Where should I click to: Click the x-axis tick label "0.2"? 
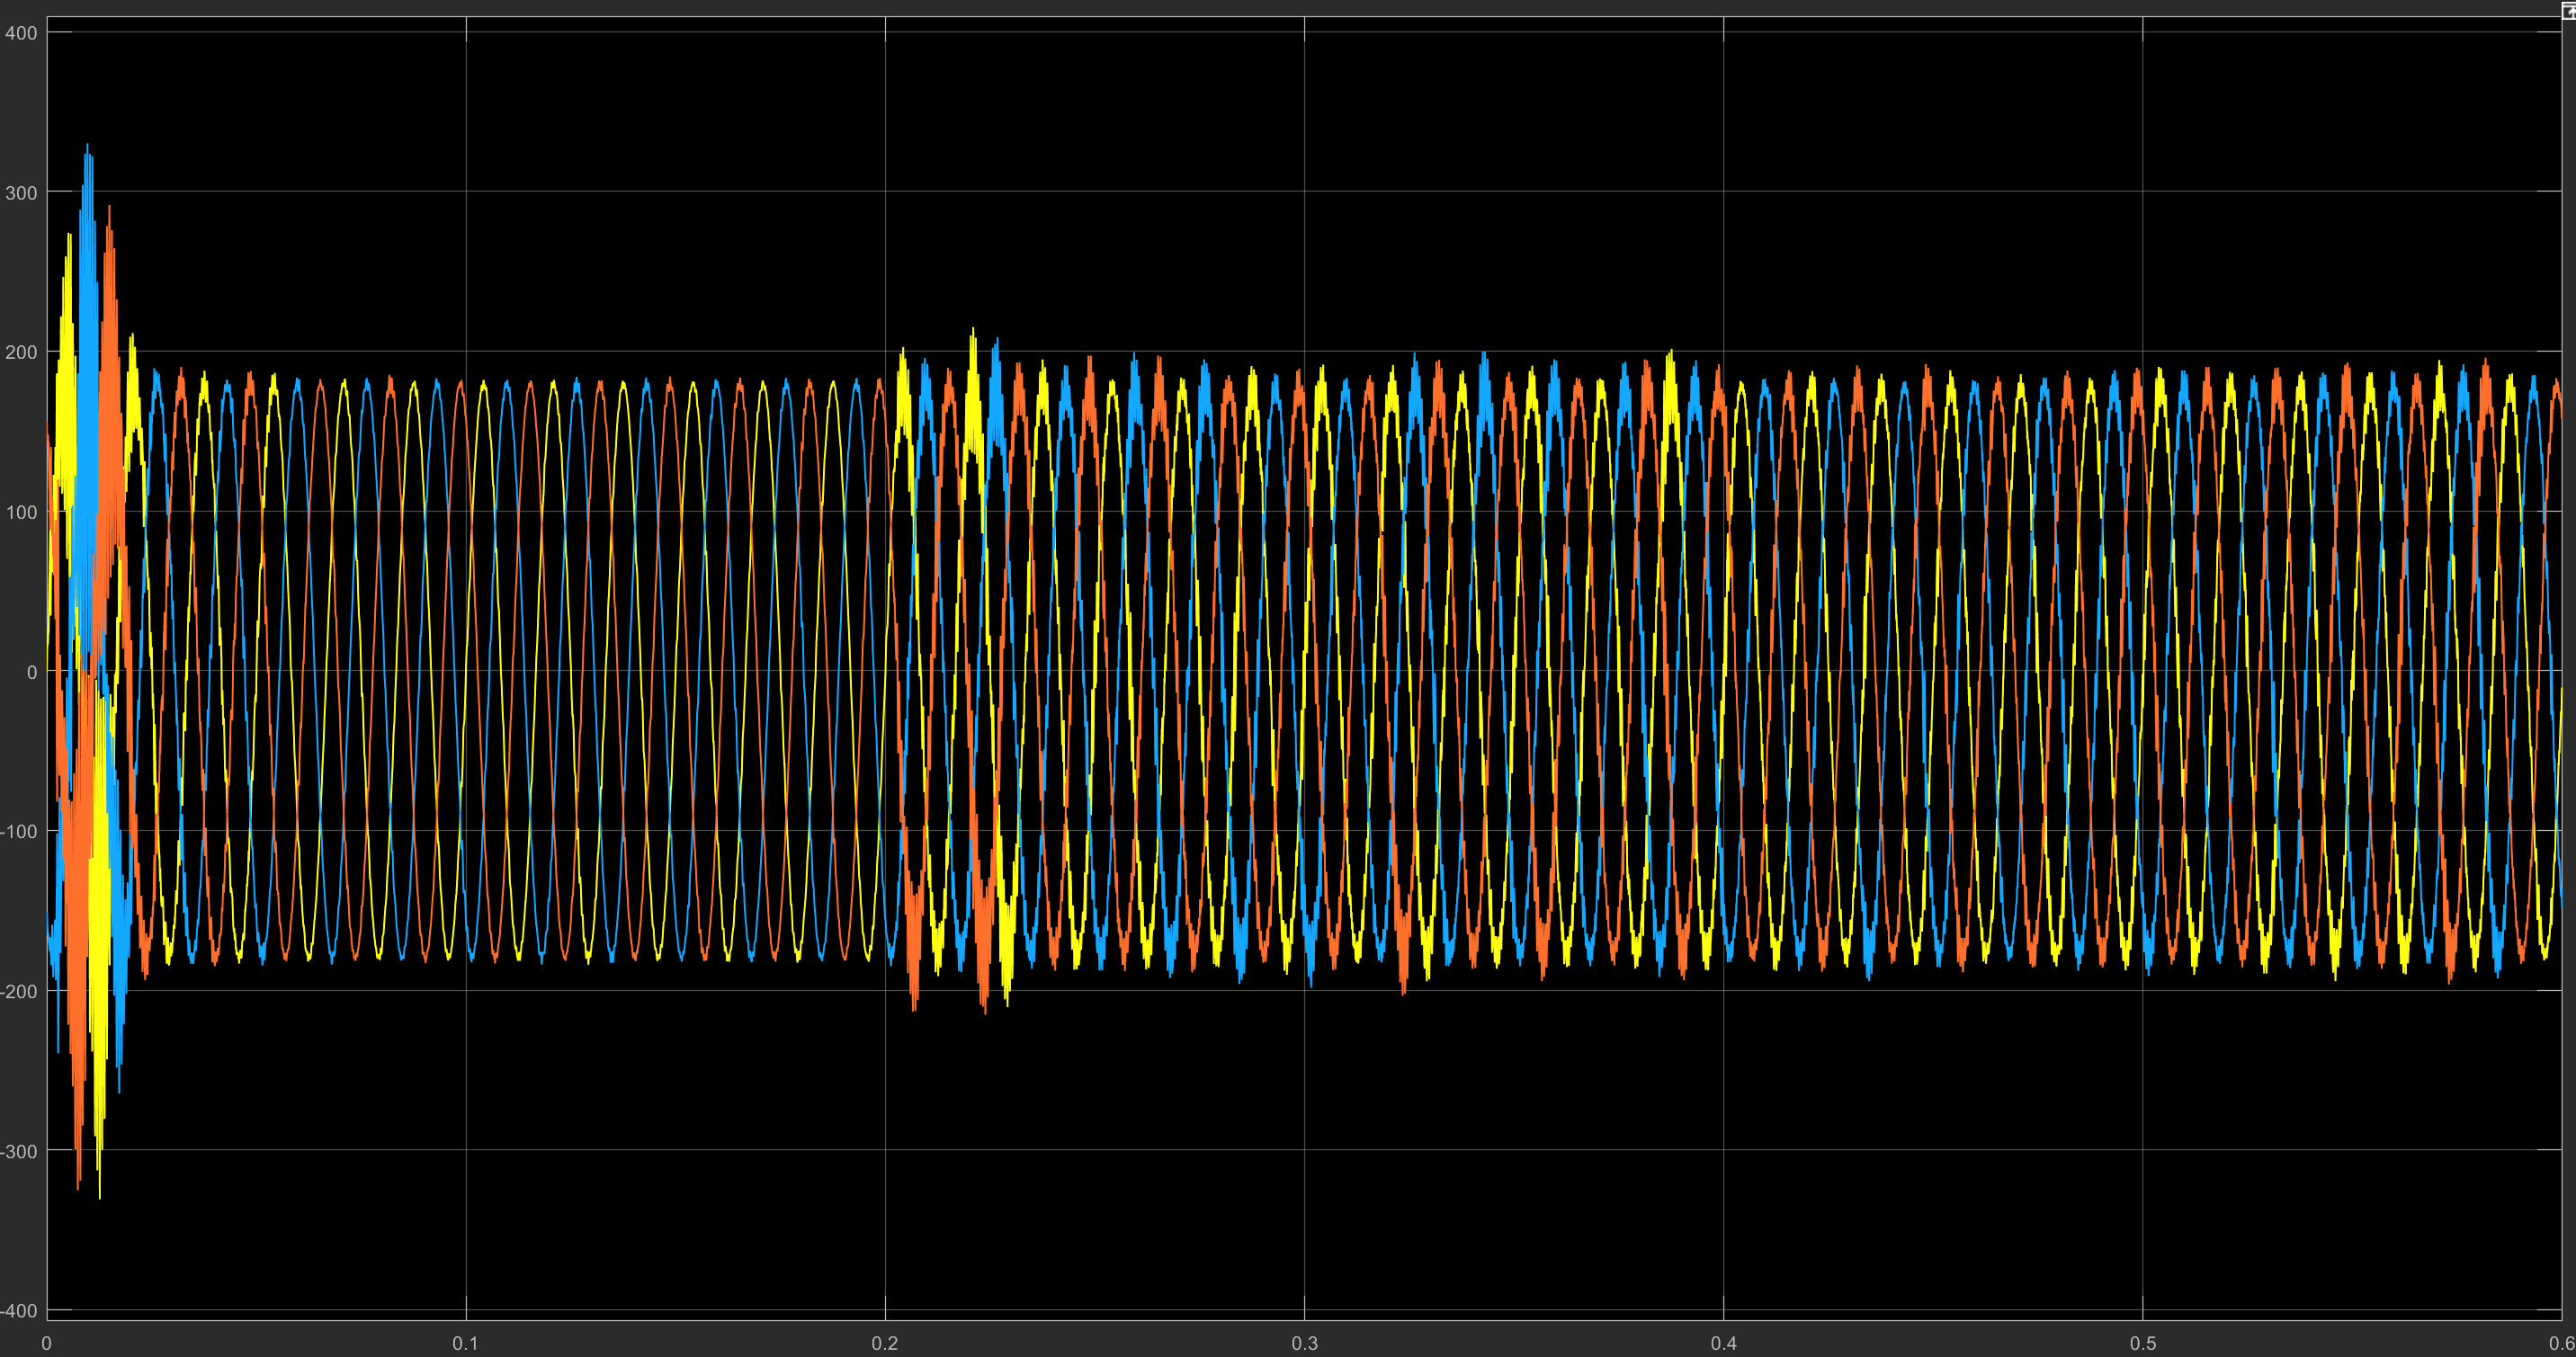885,1343
